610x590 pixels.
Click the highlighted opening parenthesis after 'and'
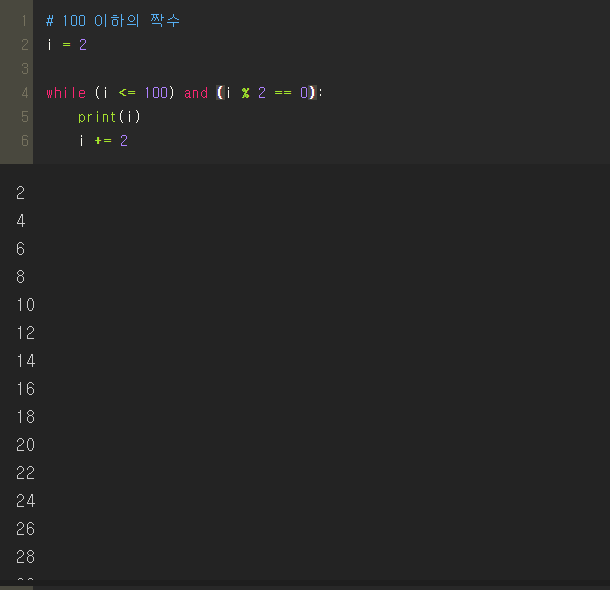coord(220,93)
